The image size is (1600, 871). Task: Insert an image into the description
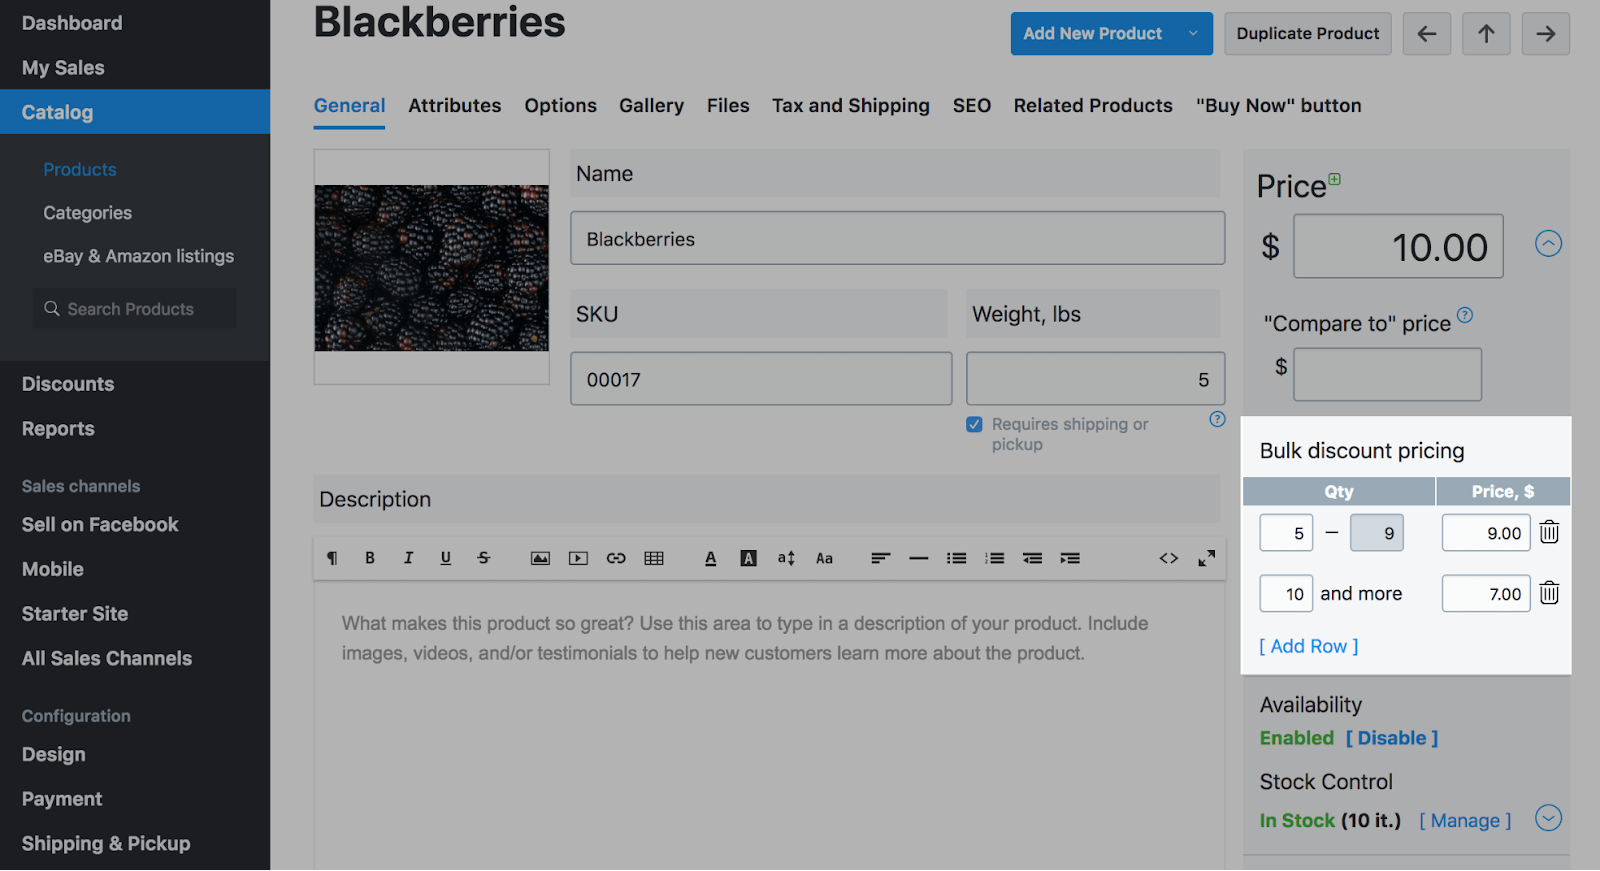(x=540, y=558)
